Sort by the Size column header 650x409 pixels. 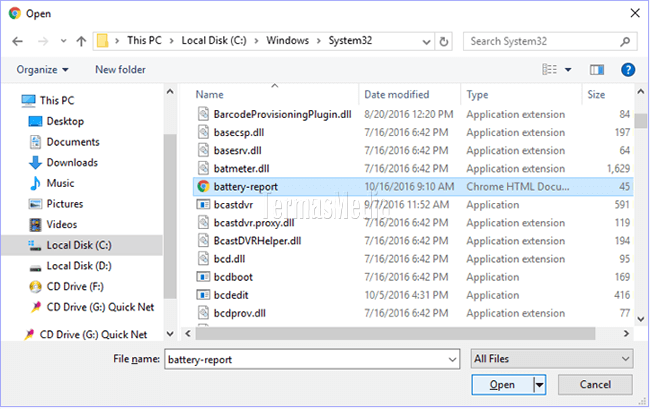point(596,94)
